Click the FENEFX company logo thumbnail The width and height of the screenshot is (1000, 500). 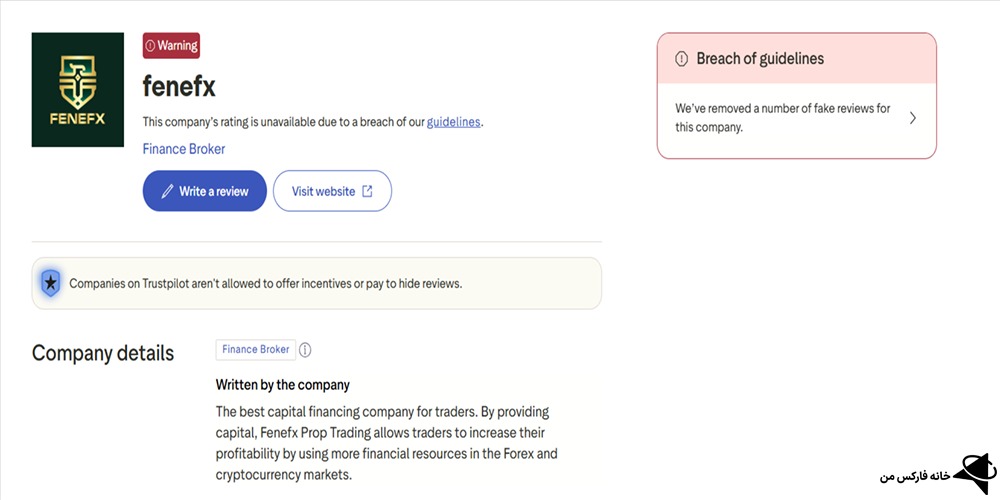click(77, 90)
